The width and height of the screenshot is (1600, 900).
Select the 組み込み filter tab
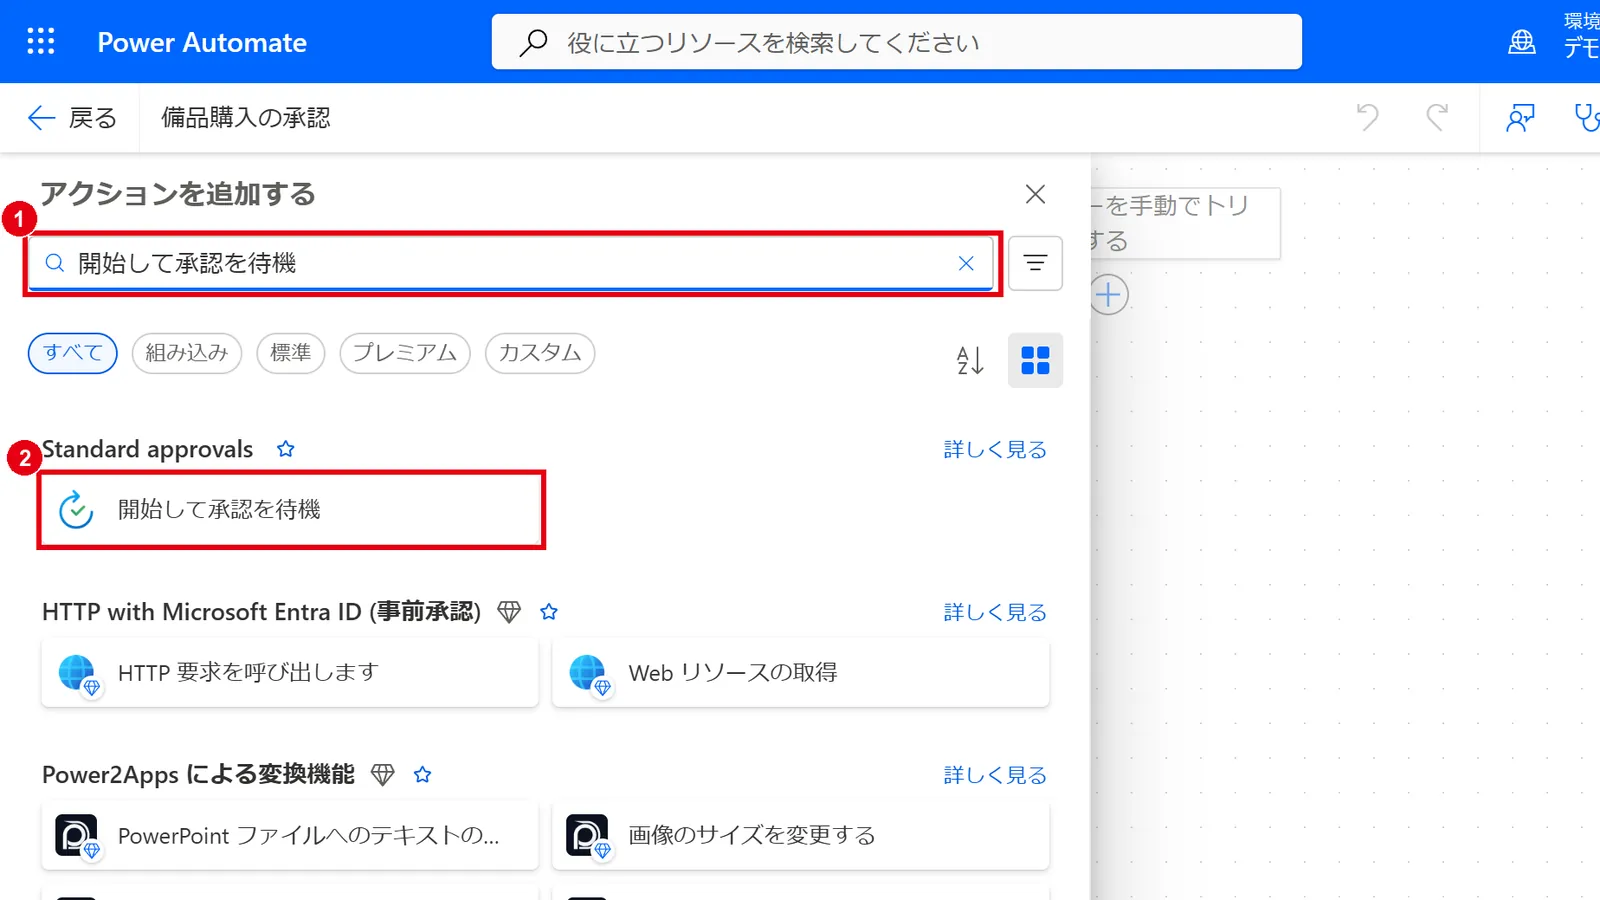pos(187,353)
